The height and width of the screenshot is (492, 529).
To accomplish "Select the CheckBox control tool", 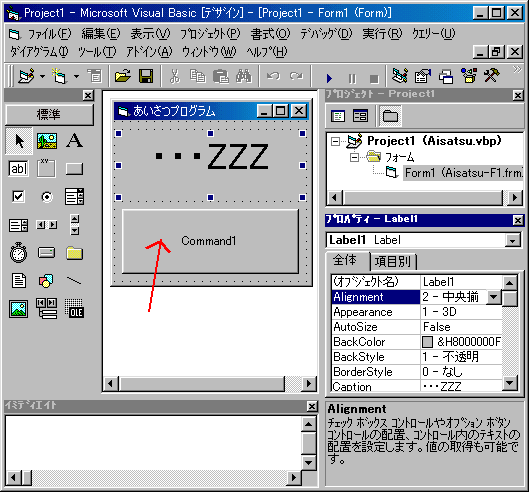I will 19,197.
